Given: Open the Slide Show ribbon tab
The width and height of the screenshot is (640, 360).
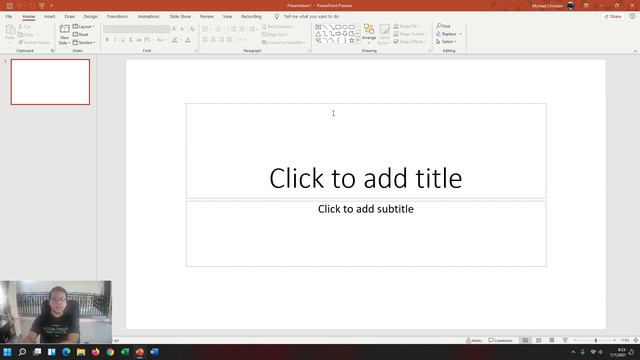Looking at the screenshot, I should (x=180, y=16).
